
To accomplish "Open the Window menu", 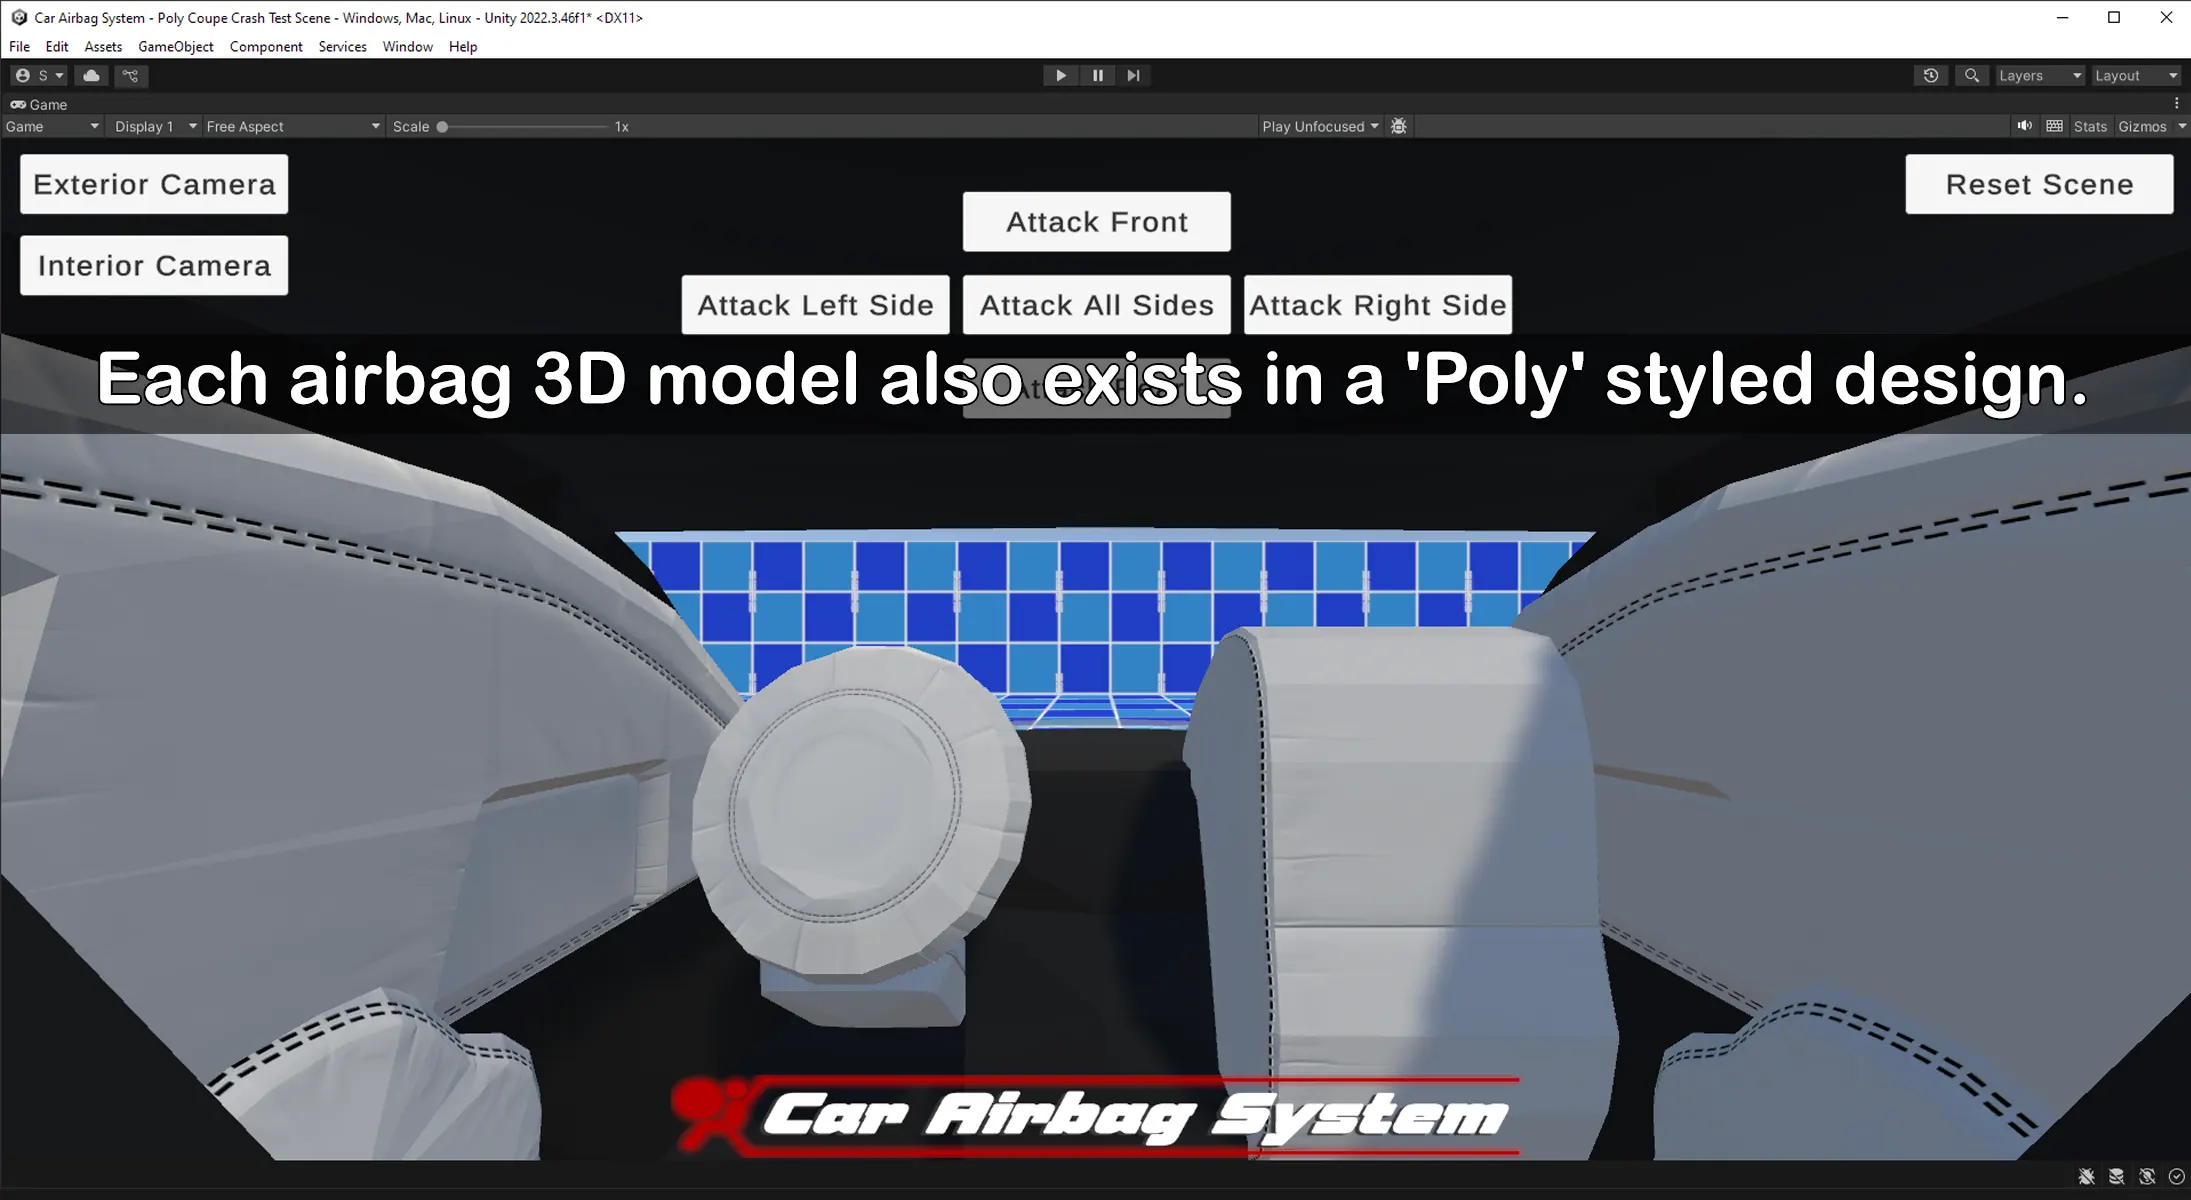I will 407,47.
